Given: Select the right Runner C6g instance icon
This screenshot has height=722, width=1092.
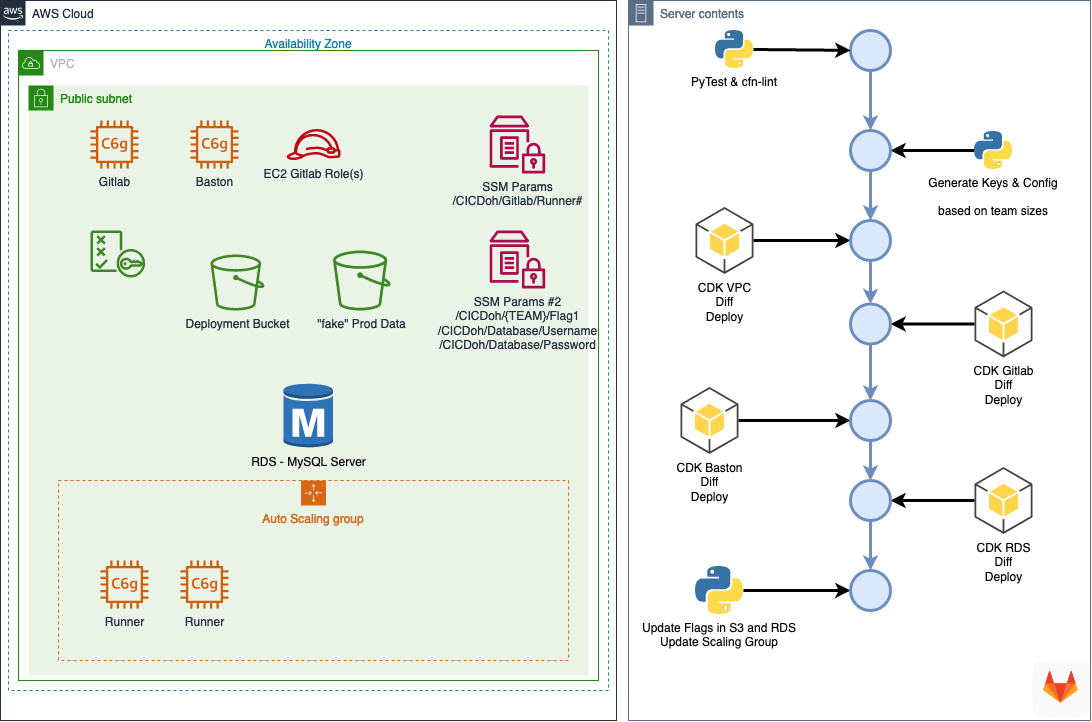Looking at the screenshot, I should tap(205, 584).
